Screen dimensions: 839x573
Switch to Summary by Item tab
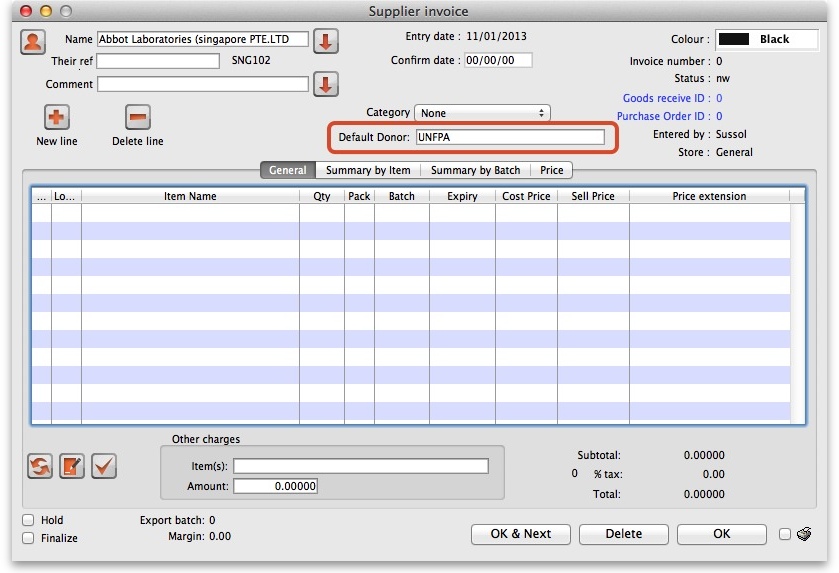coord(368,170)
